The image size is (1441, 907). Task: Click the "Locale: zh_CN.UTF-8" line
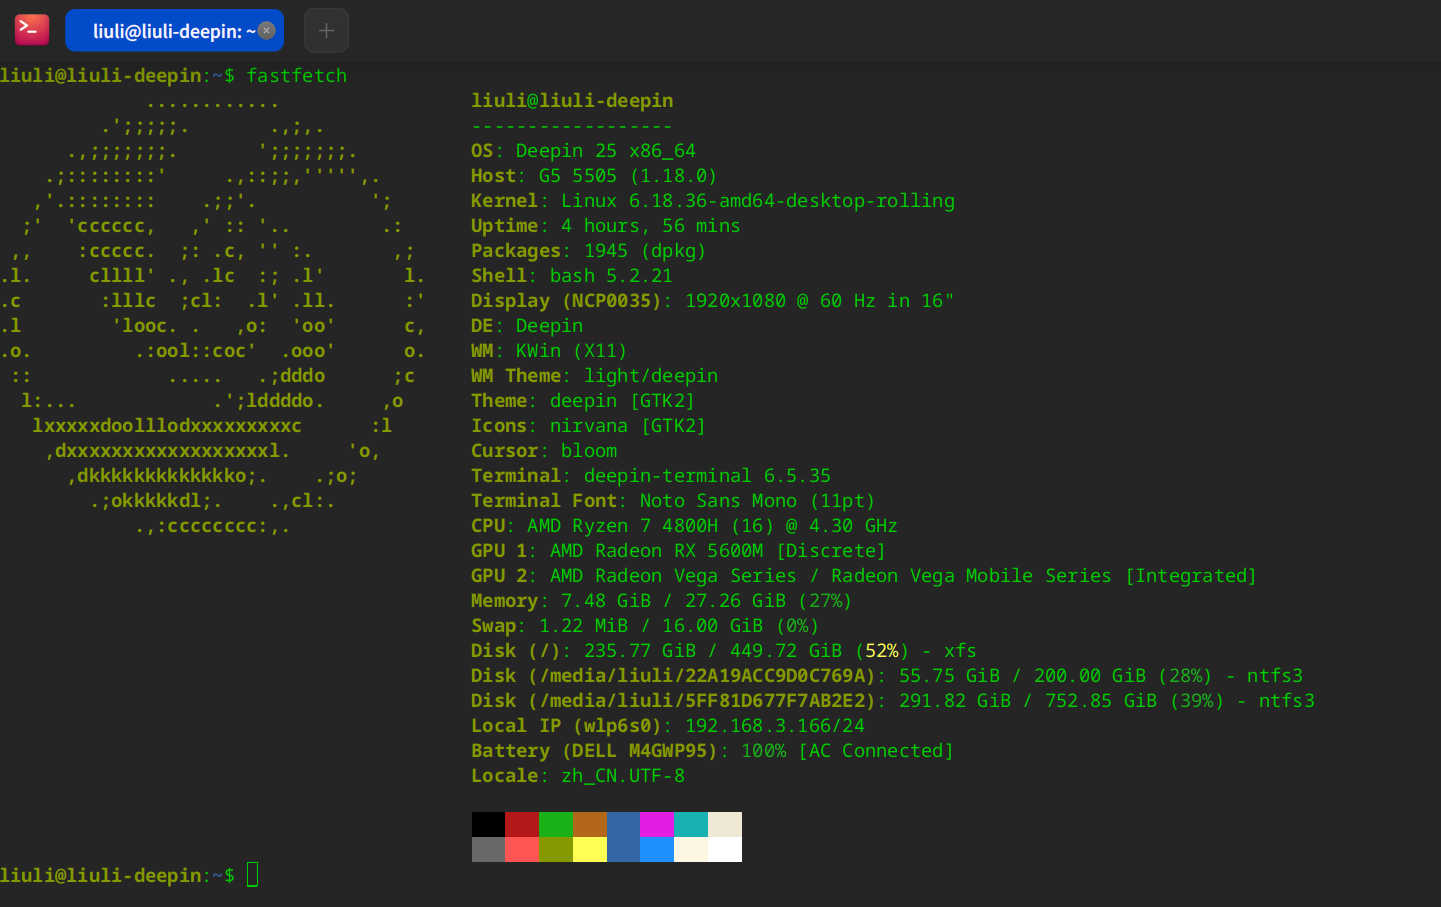[x=578, y=776]
